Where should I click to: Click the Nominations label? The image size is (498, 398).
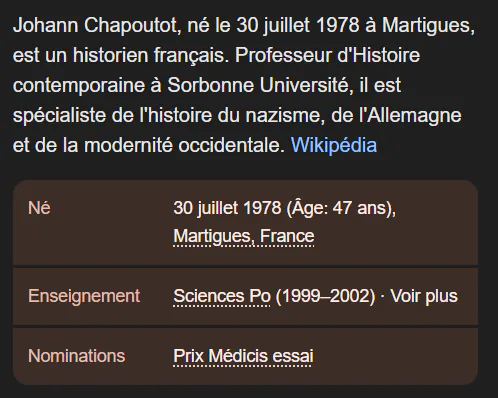coord(77,356)
